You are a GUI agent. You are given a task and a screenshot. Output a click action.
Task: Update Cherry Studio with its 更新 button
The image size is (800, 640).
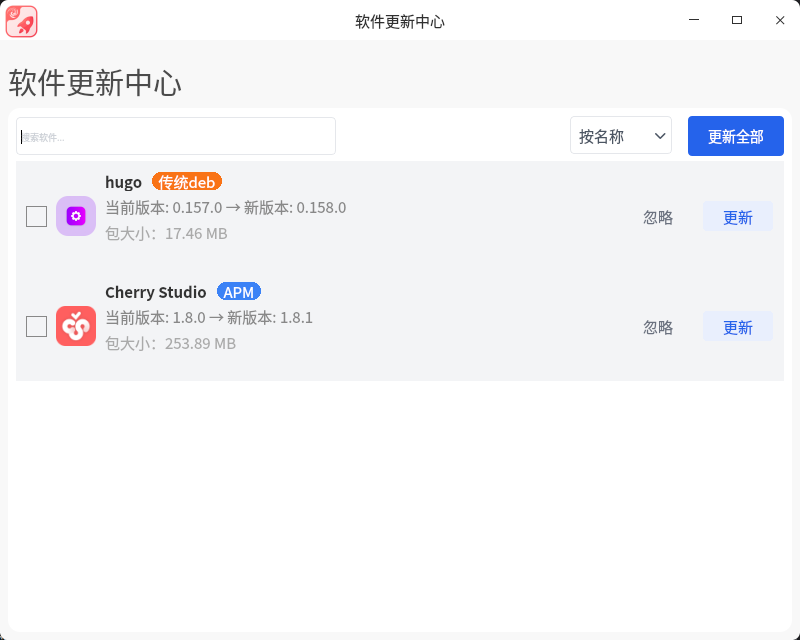(738, 327)
